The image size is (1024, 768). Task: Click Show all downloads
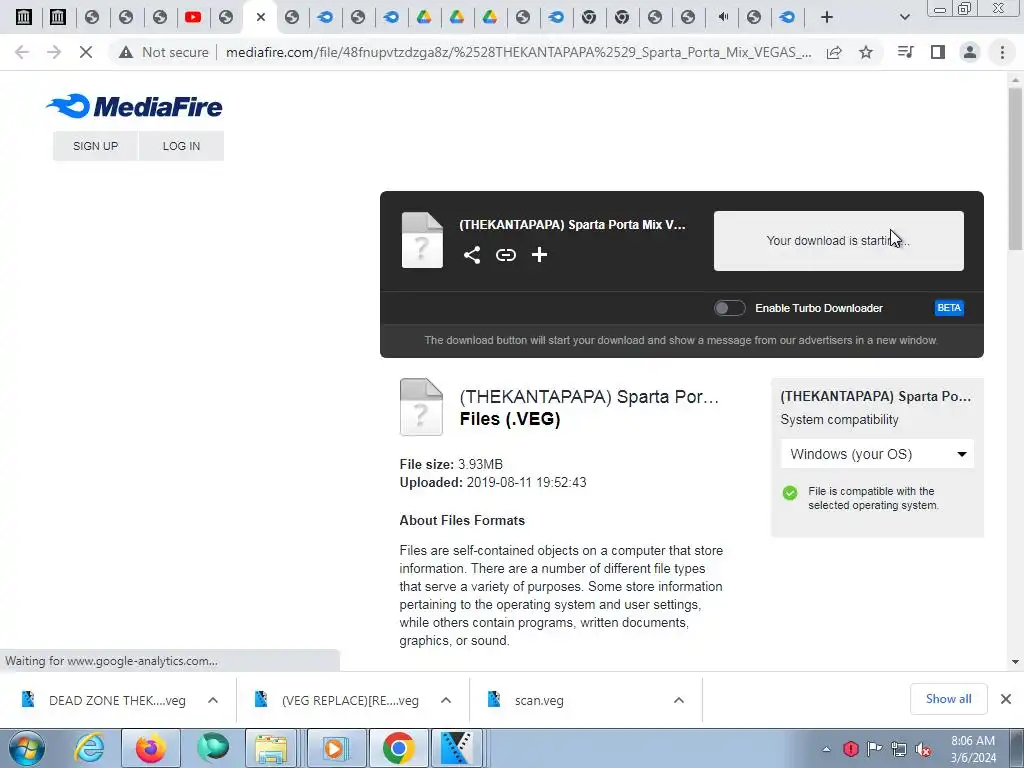(948, 699)
